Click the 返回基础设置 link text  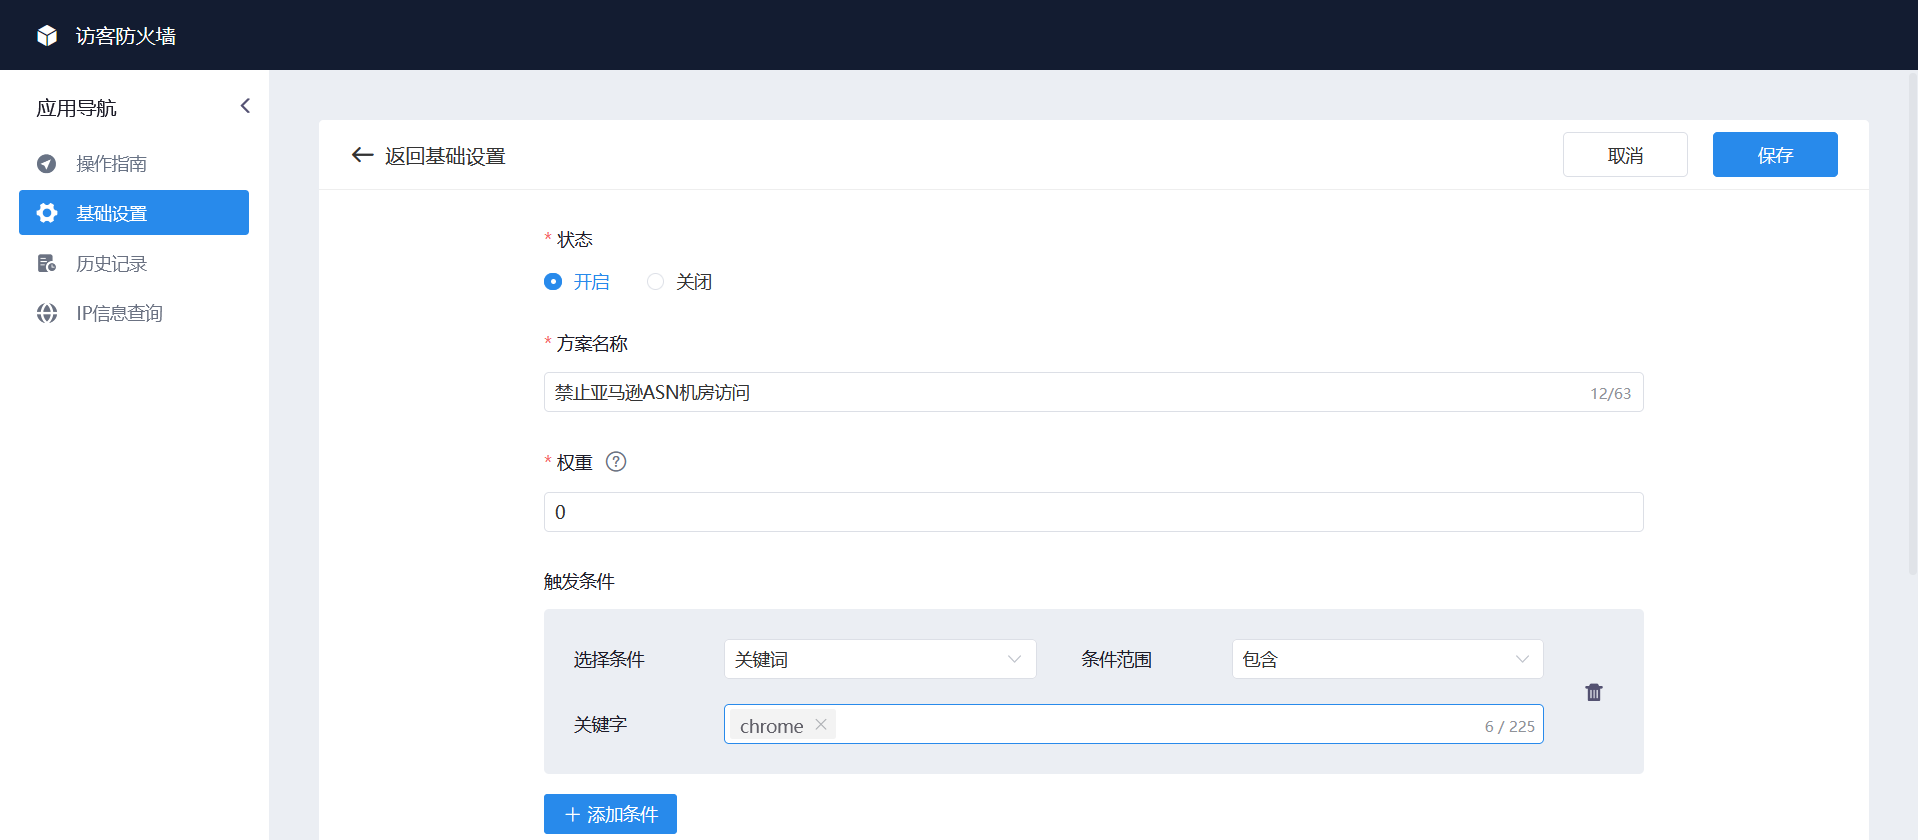(x=445, y=156)
